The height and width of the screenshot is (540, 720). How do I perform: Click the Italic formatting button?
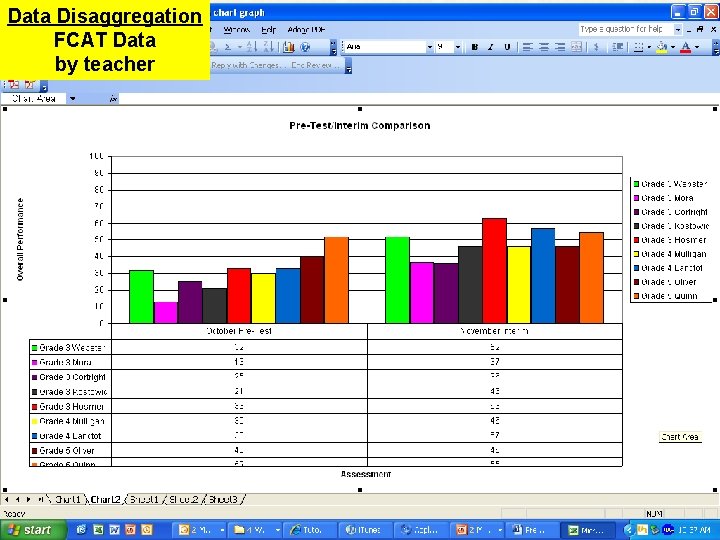[491, 47]
